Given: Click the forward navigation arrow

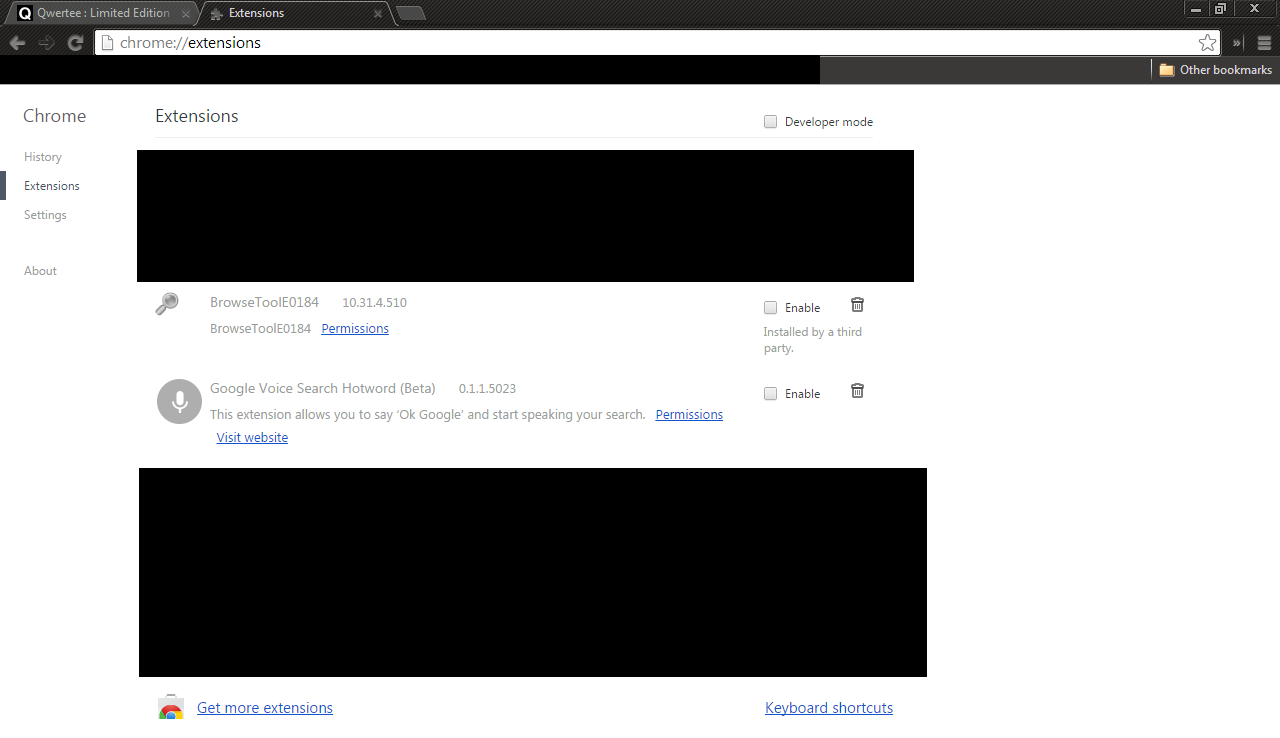Looking at the screenshot, I should [x=46, y=43].
